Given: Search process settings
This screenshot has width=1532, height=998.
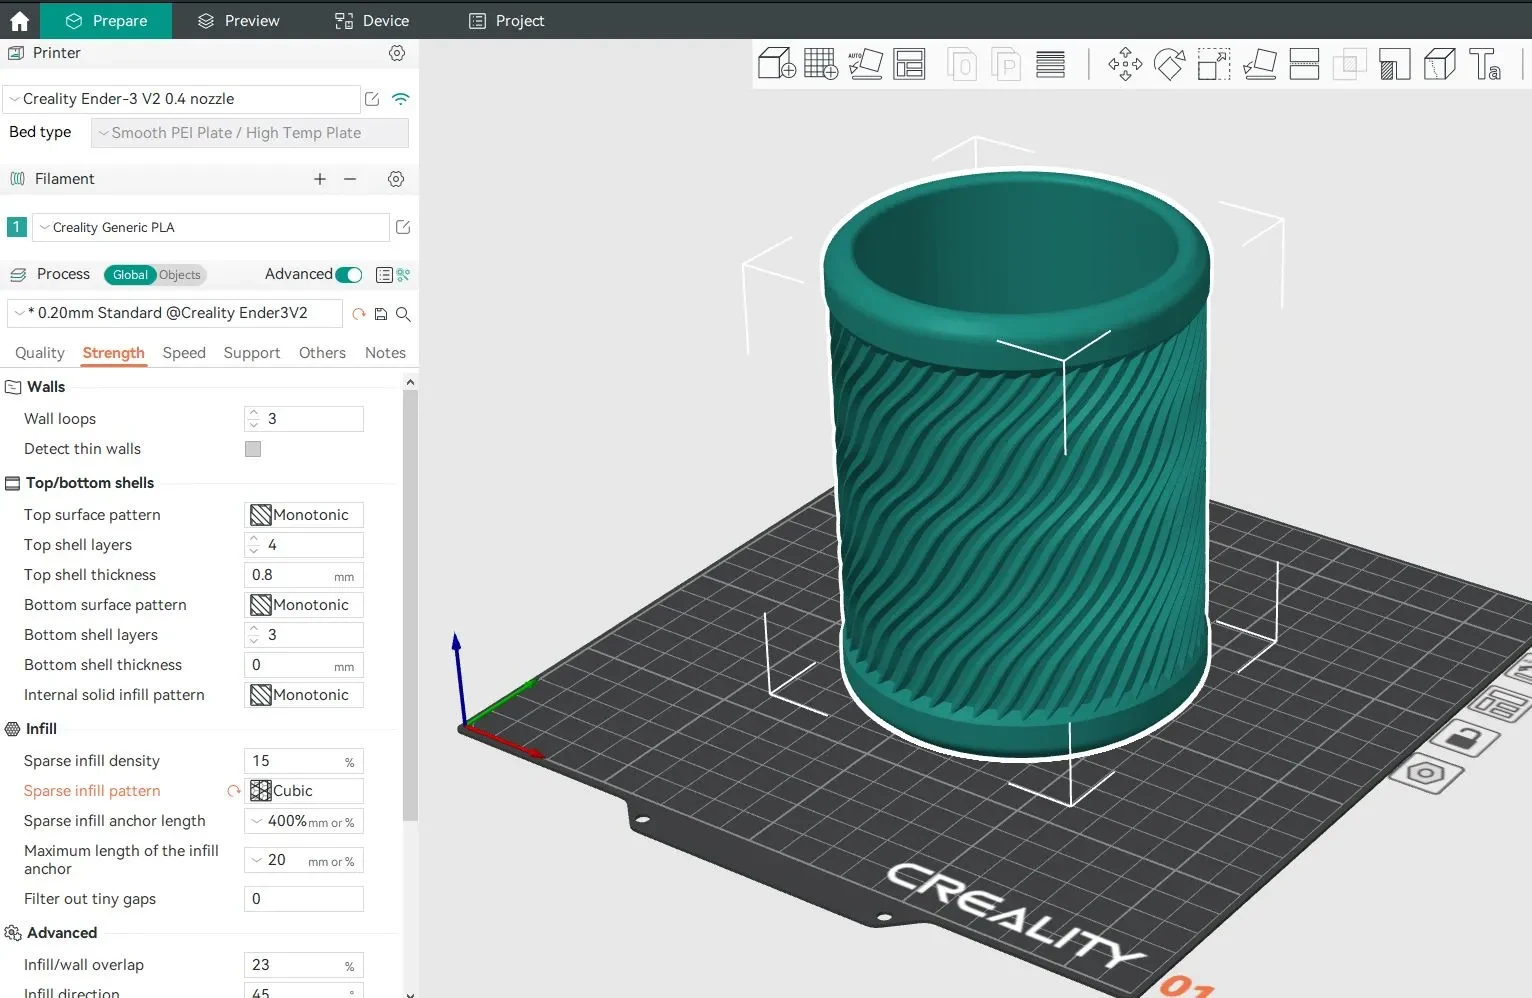Looking at the screenshot, I should (x=403, y=314).
